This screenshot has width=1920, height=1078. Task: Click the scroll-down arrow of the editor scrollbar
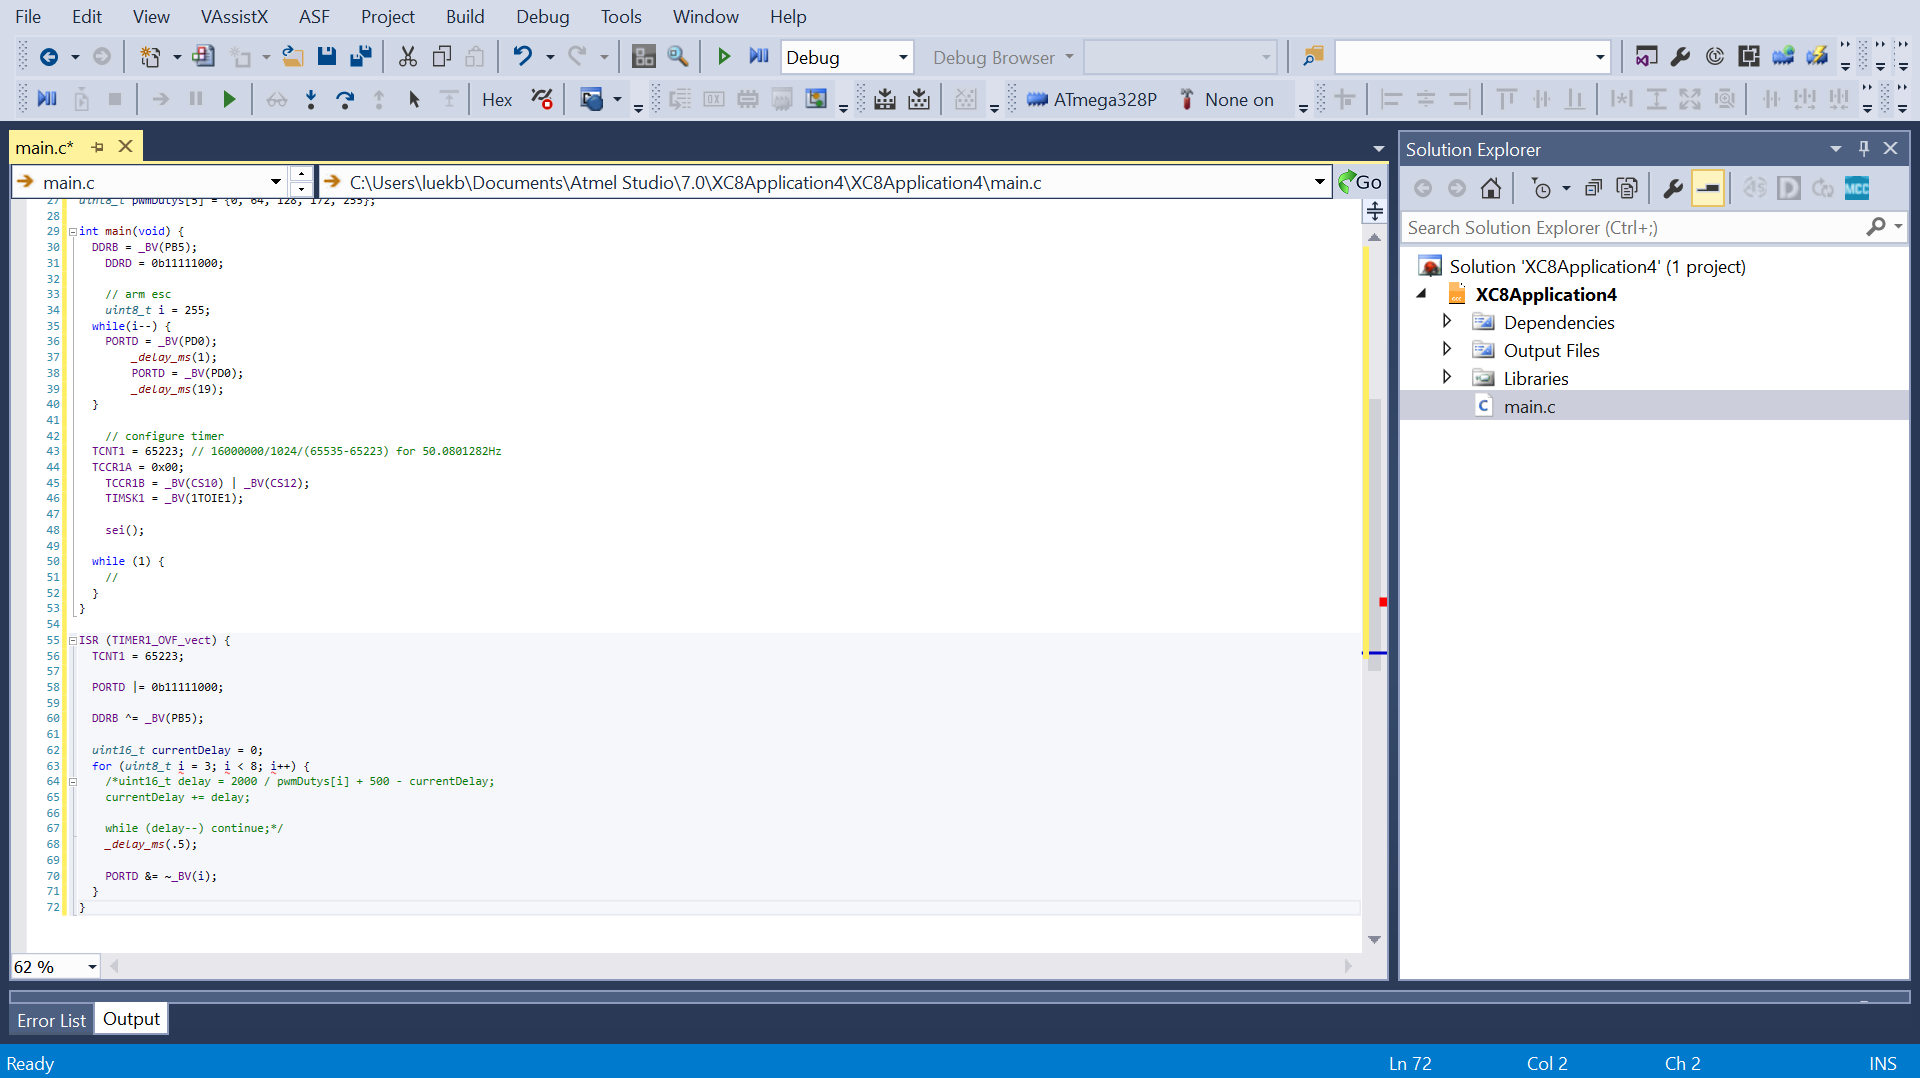pyautogui.click(x=1375, y=940)
